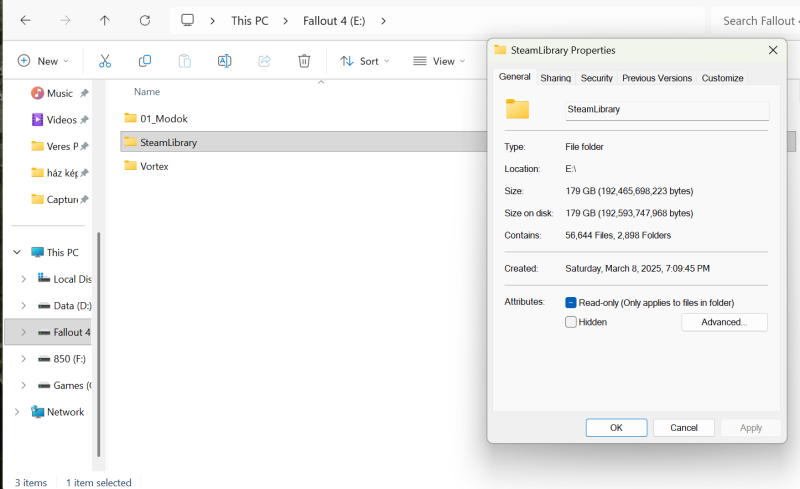Image resolution: width=800 pixels, height=489 pixels.
Task: Click the Delete trash icon
Action: pyautogui.click(x=304, y=61)
